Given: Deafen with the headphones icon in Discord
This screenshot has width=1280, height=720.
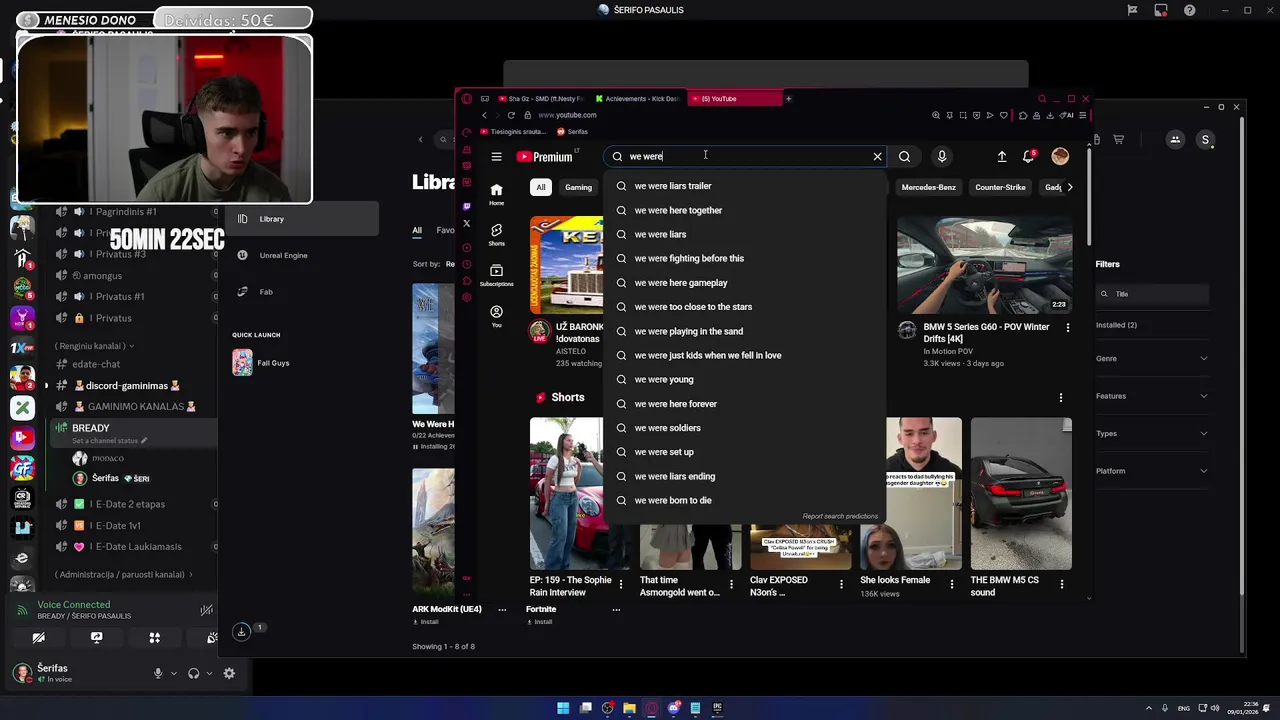Looking at the screenshot, I should click(x=193, y=674).
